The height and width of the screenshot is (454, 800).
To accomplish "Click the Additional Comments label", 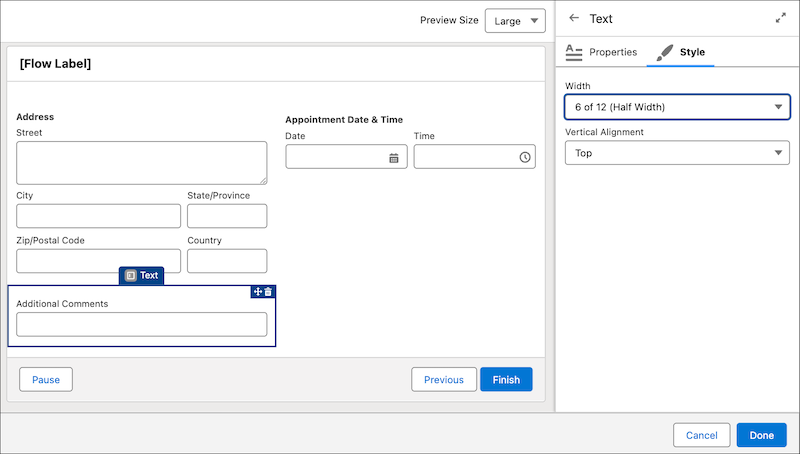I will 62,304.
